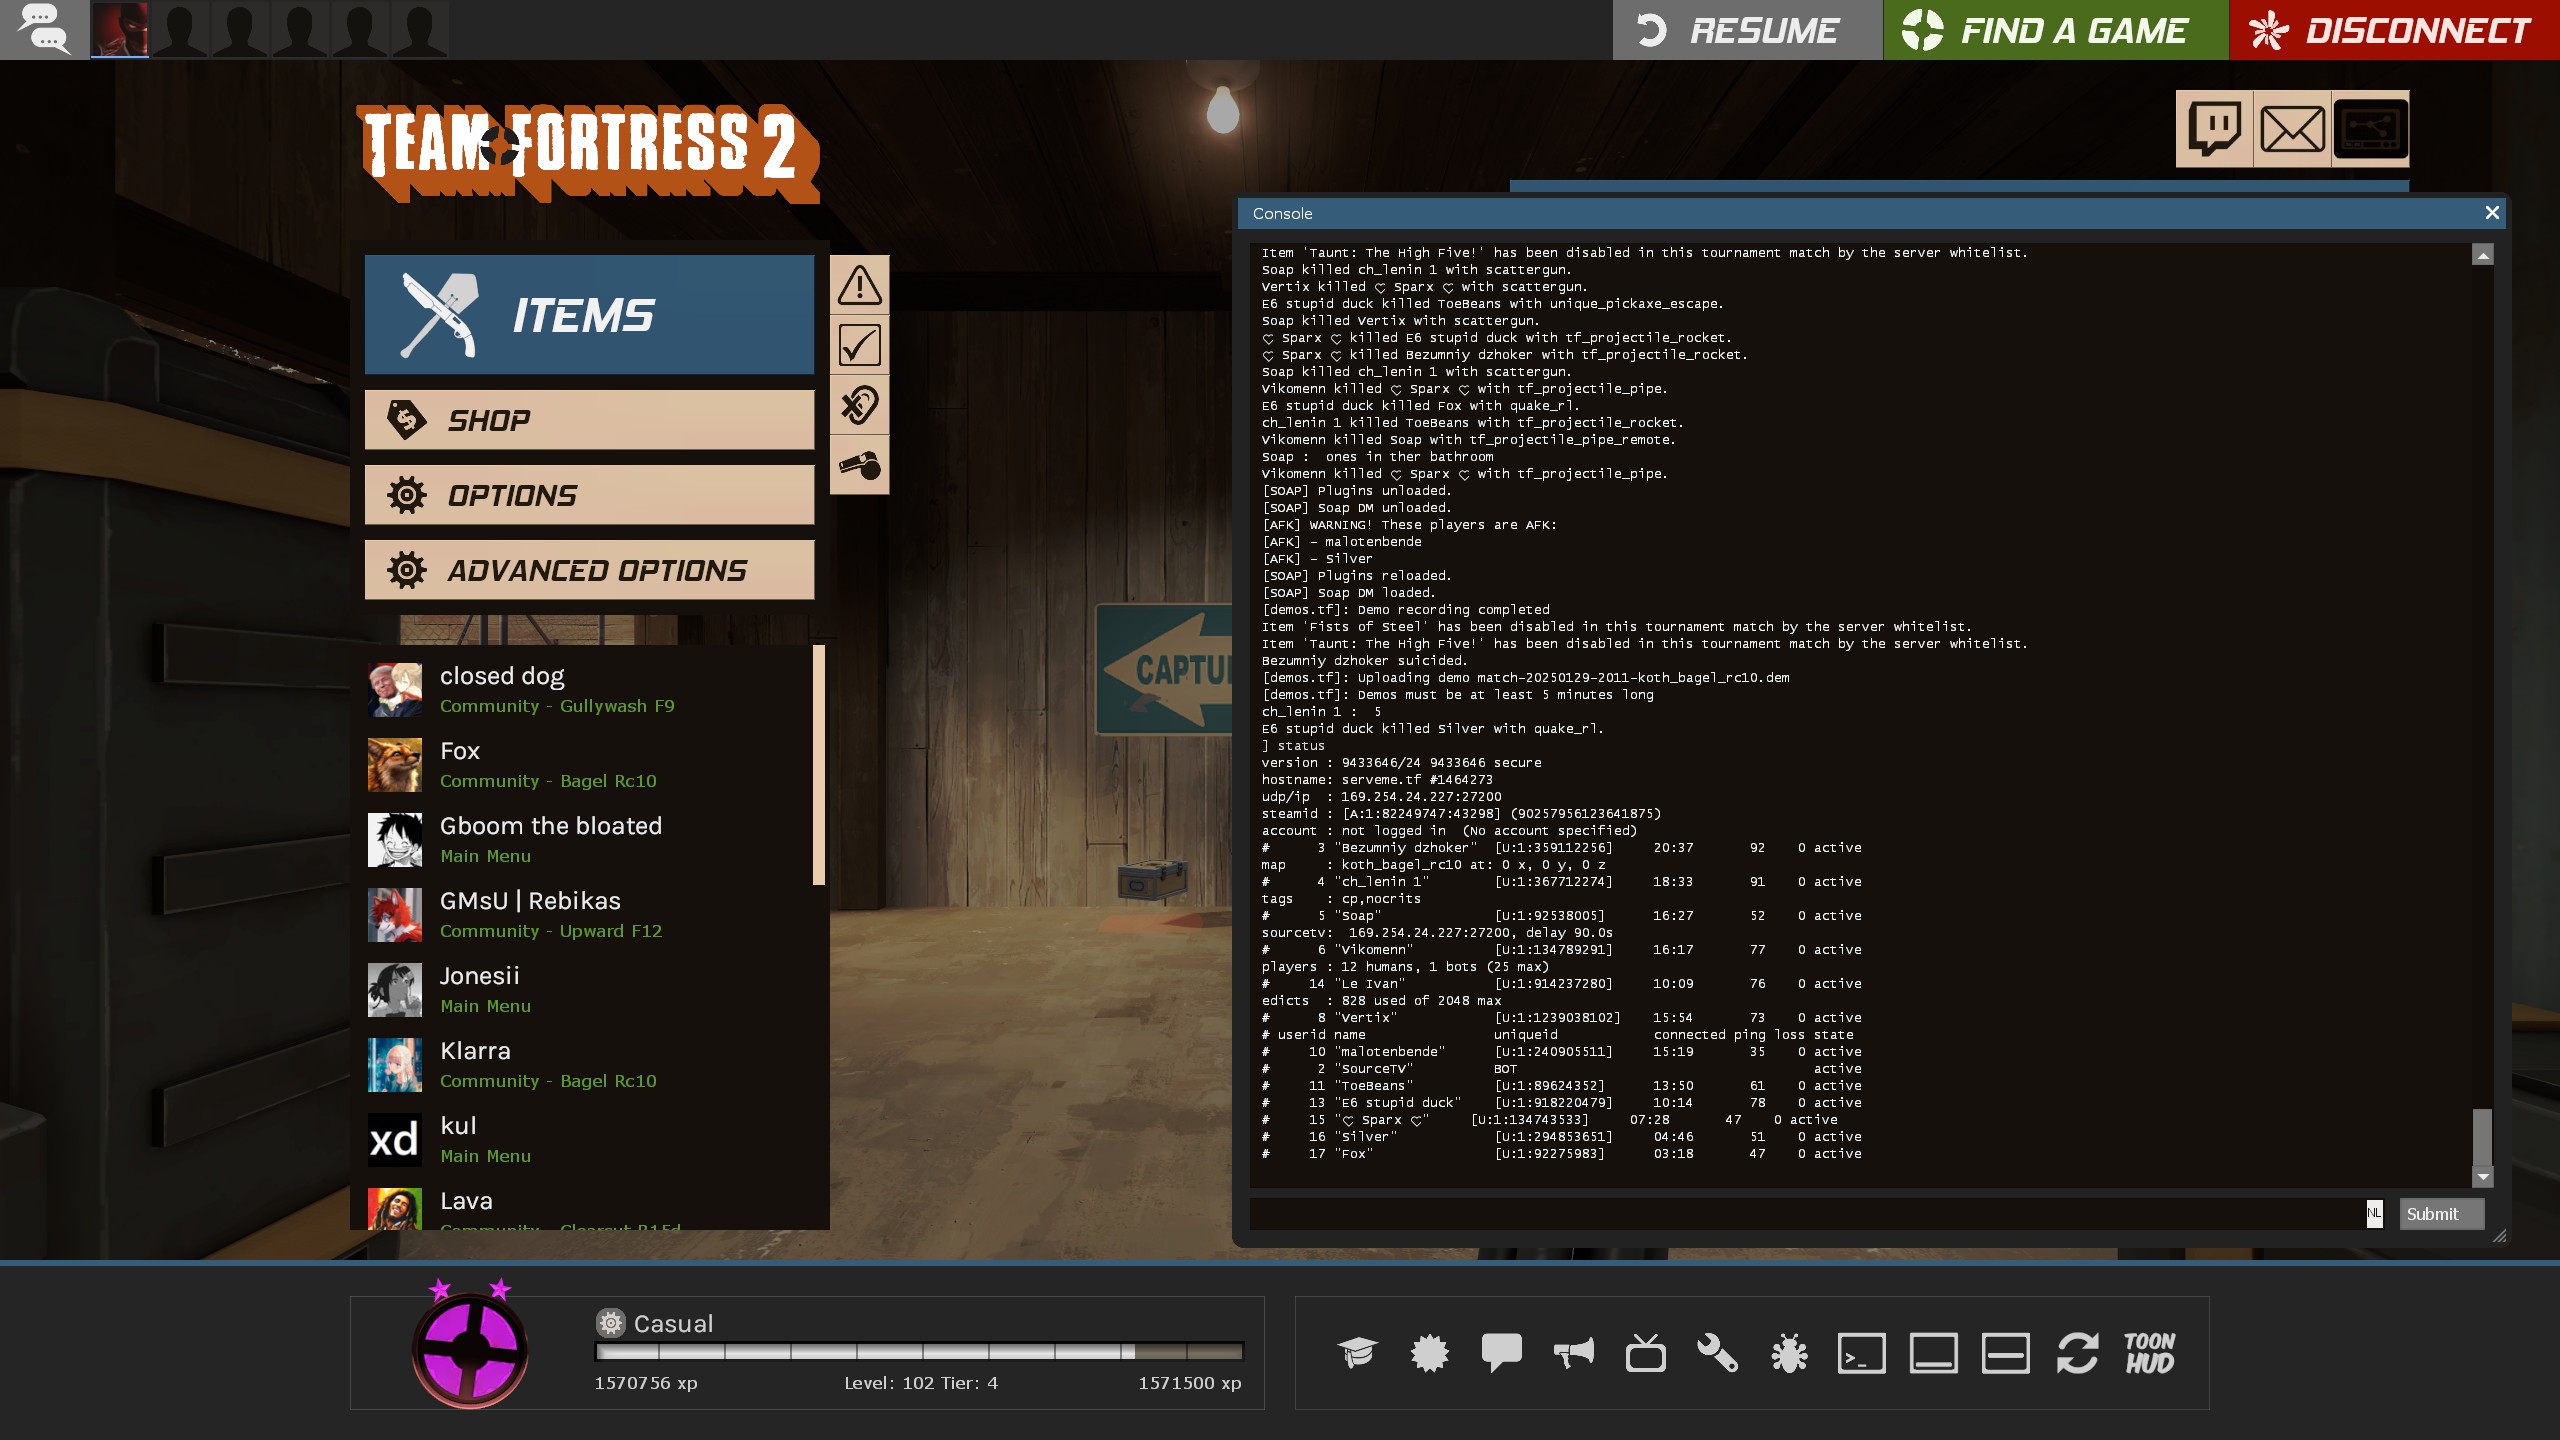Open the replay TV icon
This screenshot has height=1440, width=2560.
1645,1353
